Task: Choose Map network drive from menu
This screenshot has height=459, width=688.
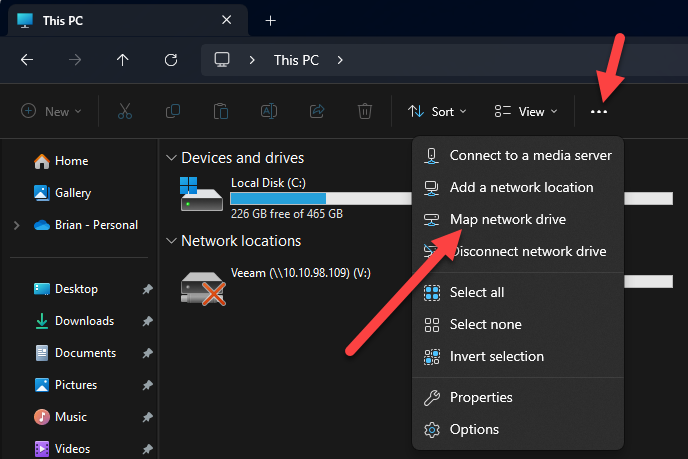Action: point(507,219)
